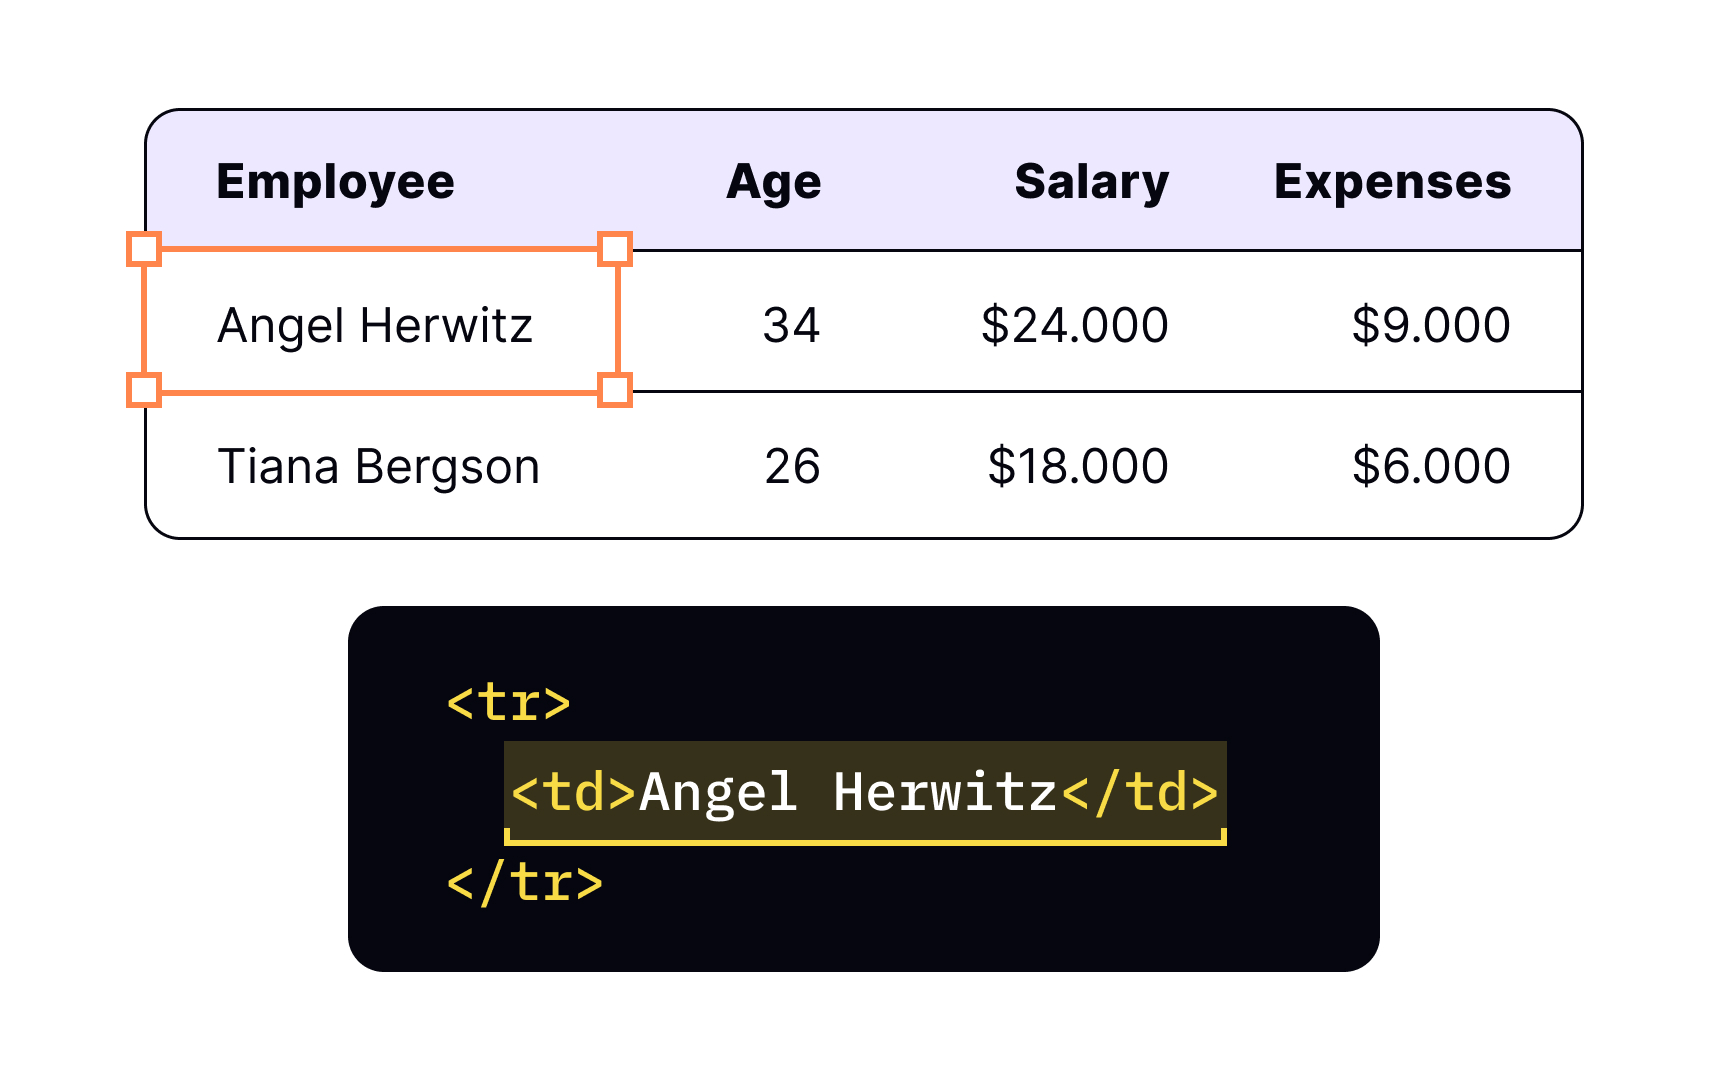Click the bottom-right orange selection handle
This screenshot has width=1728, height=1080.
tap(615, 390)
